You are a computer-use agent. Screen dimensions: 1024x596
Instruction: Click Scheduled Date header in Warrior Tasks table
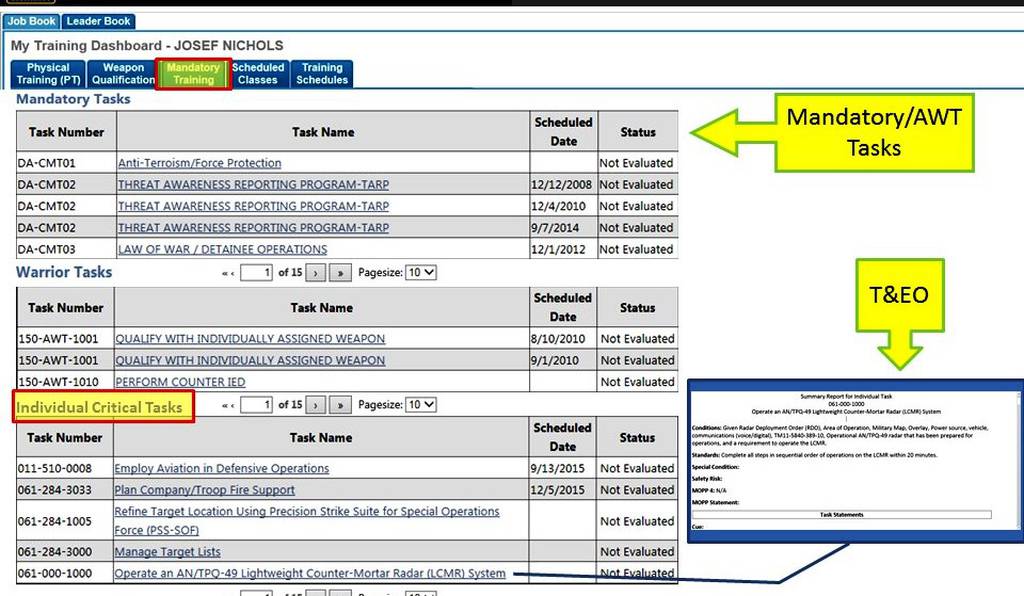pos(562,307)
